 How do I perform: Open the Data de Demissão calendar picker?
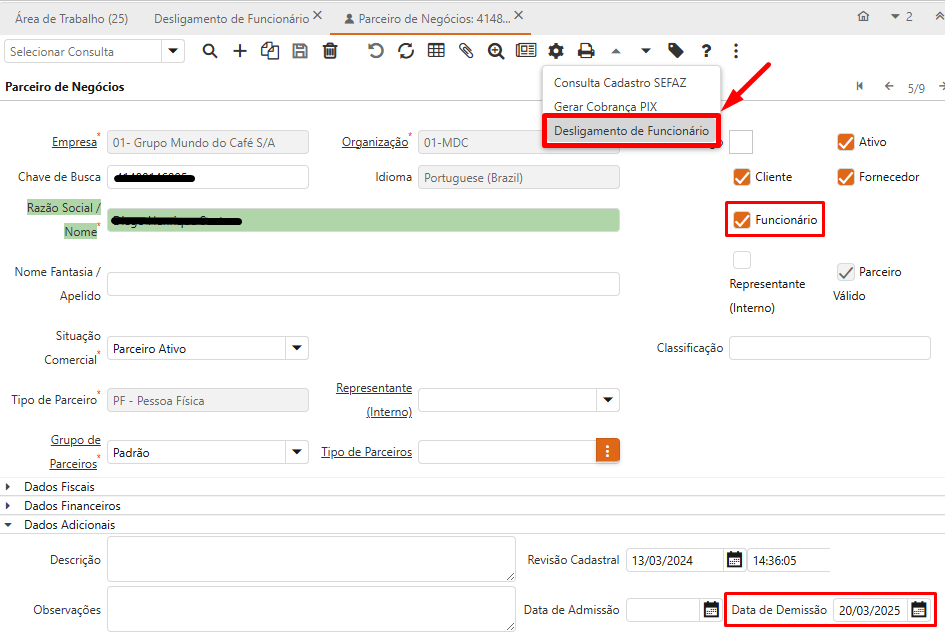click(918, 609)
